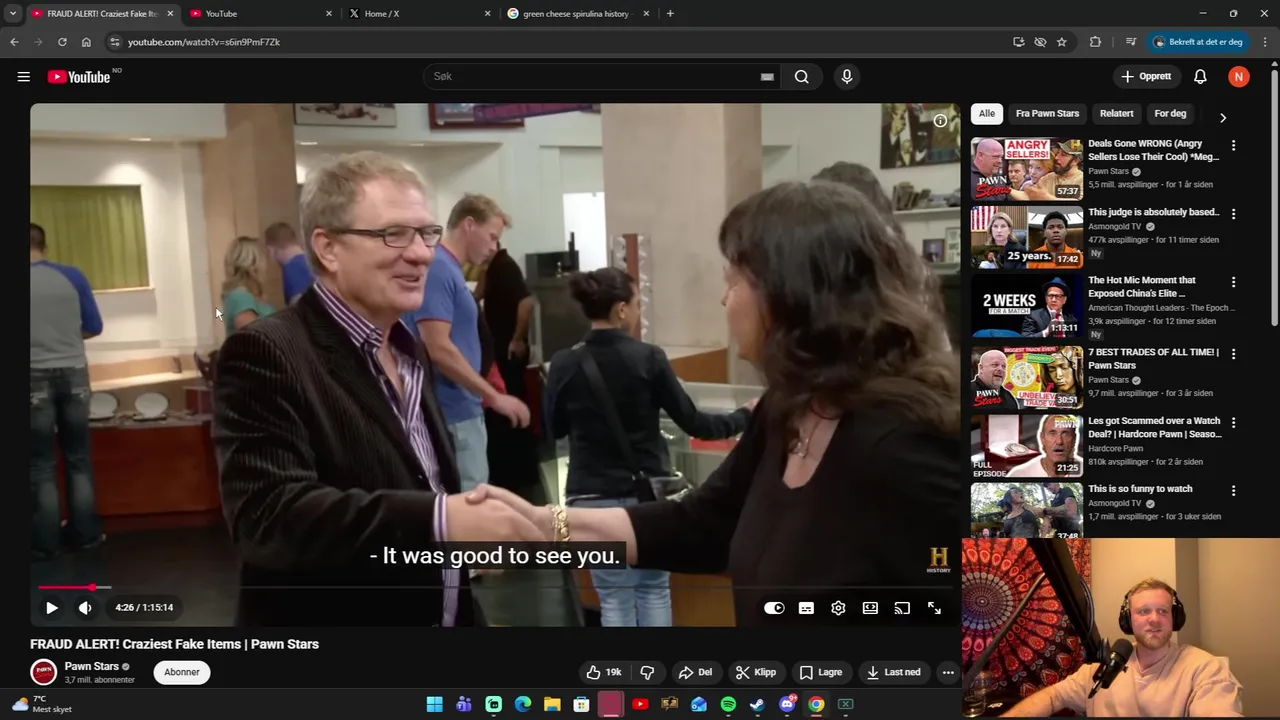Open options for Deals Gone WRONG video

coord(1233,145)
